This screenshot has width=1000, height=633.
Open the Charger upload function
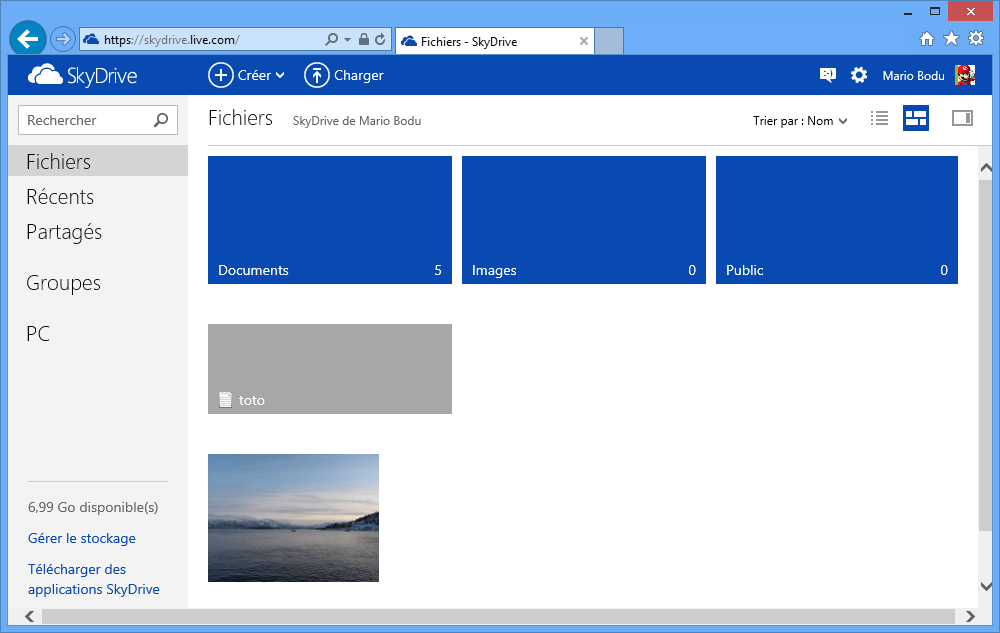[x=343, y=75]
